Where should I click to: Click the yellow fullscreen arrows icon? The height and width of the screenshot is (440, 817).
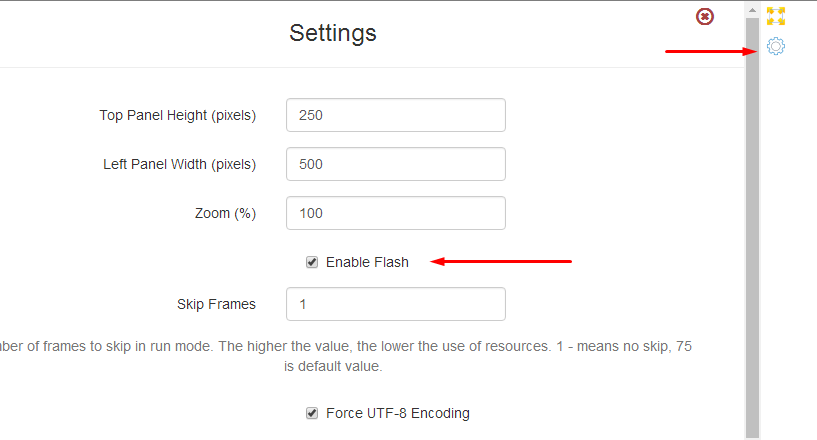click(x=776, y=16)
